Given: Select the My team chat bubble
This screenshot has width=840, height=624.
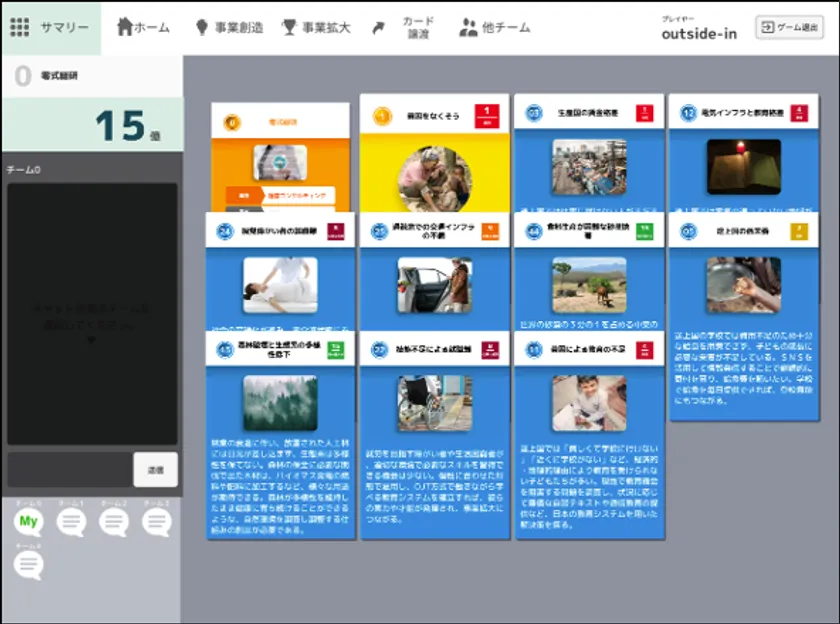Looking at the screenshot, I should click(x=29, y=521).
